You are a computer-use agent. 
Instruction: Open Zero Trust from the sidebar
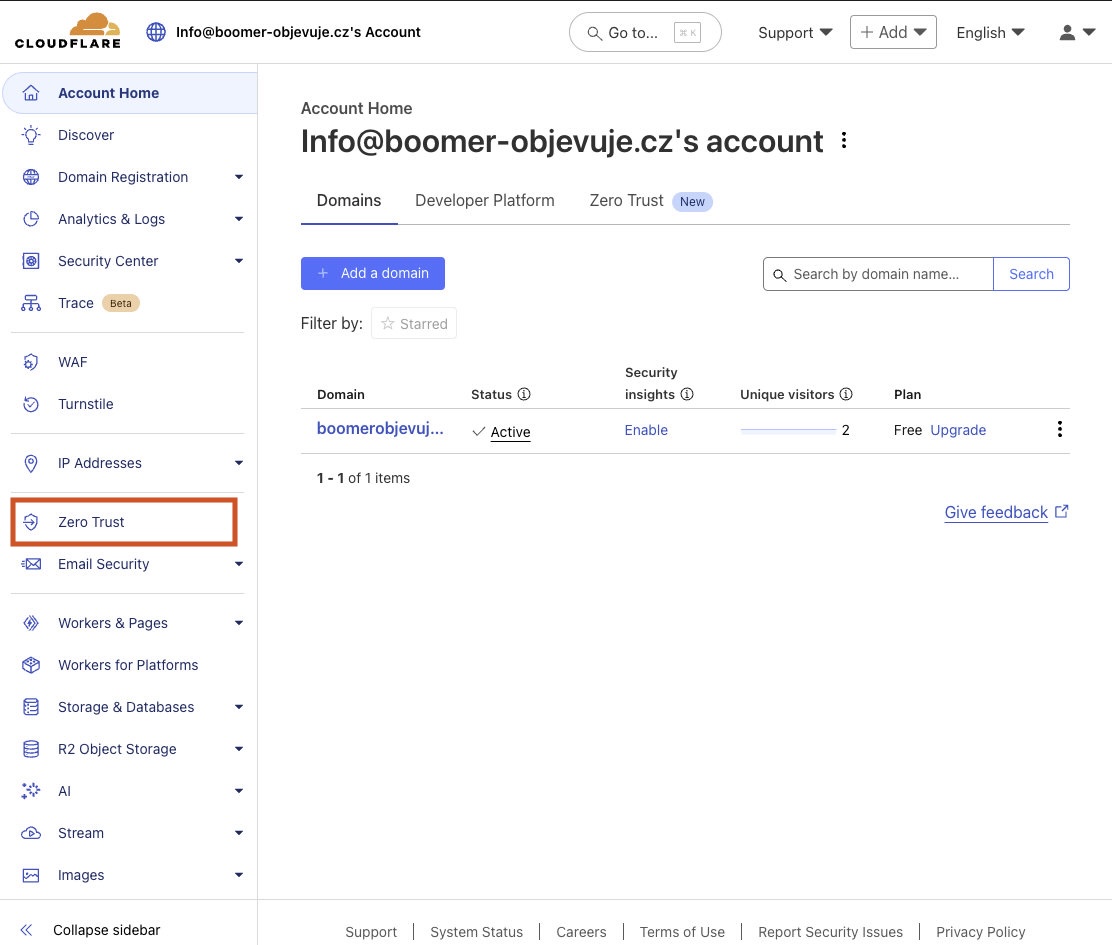coord(91,522)
